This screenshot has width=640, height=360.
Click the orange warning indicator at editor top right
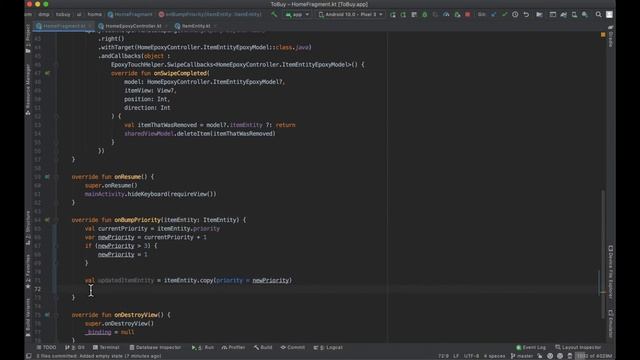pos(603,35)
